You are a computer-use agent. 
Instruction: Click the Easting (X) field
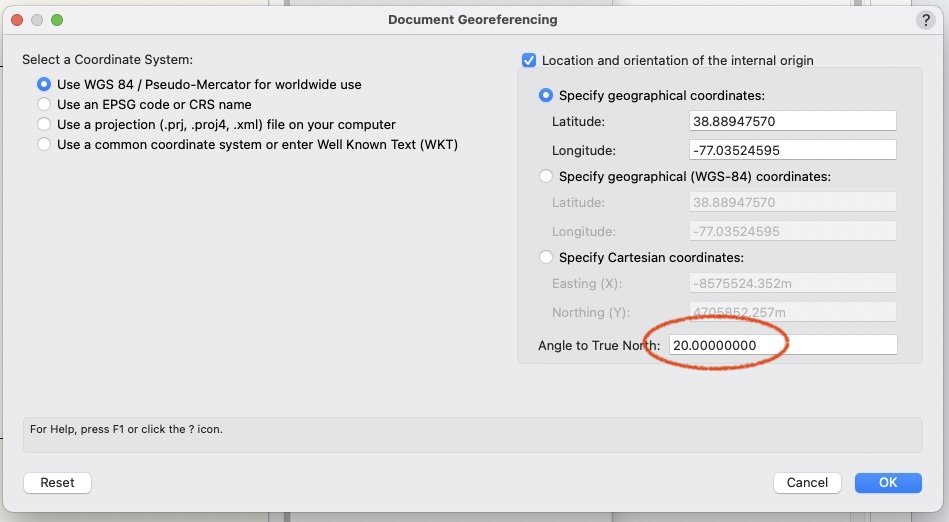[x=792, y=283]
